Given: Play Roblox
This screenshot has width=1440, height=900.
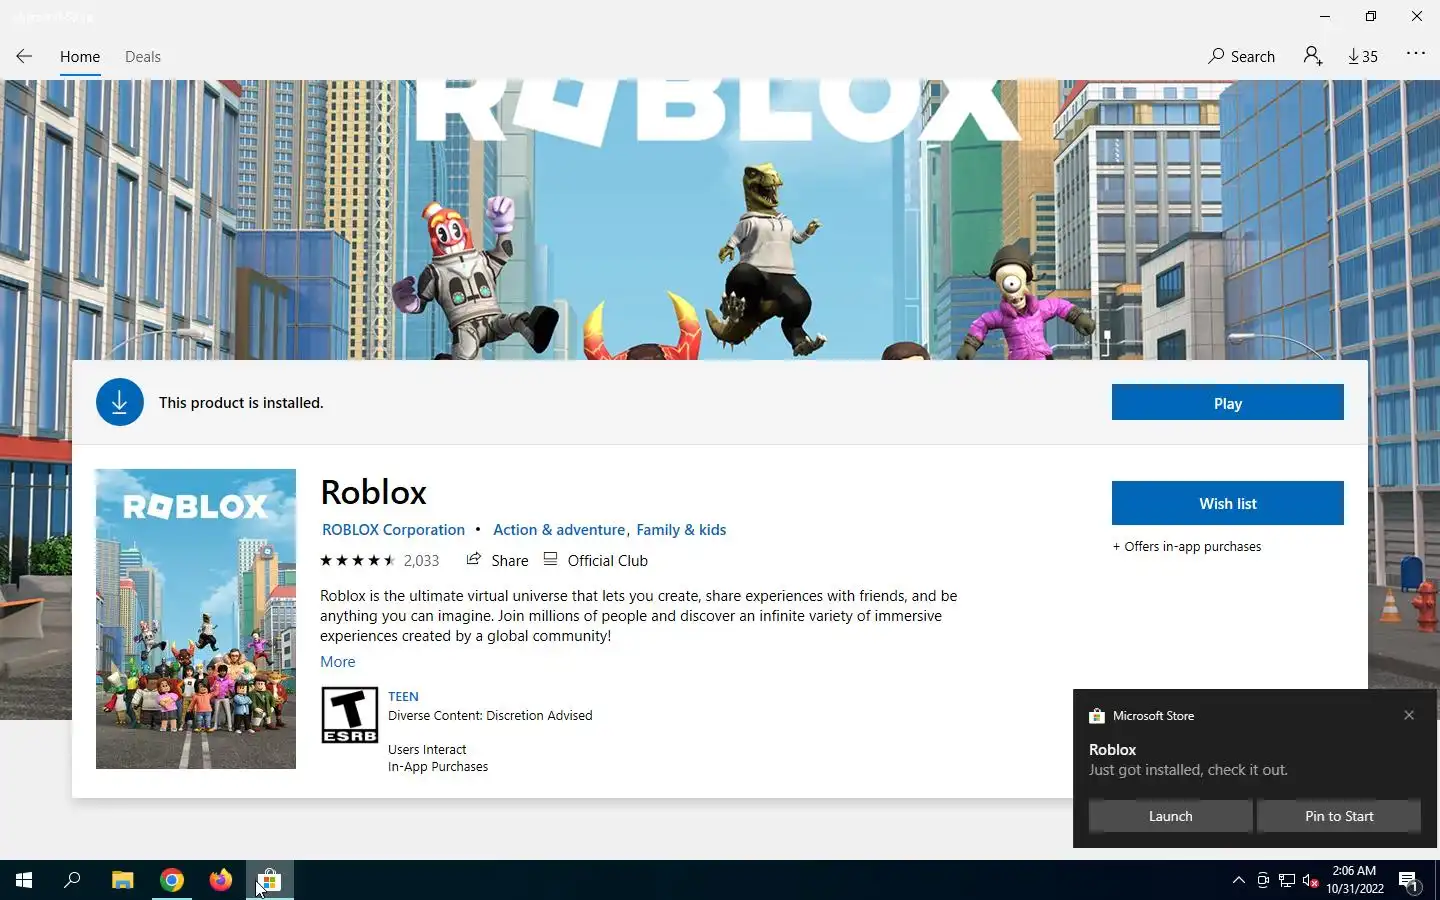Looking at the screenshot, I should pyautogui.click(x=1228, y=403).
